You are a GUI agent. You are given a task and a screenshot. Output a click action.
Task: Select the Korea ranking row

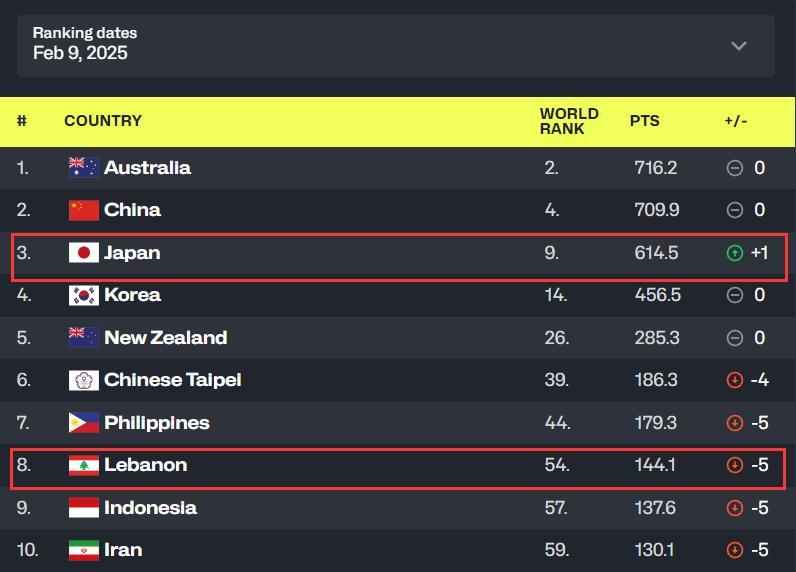tap(398, 295)
